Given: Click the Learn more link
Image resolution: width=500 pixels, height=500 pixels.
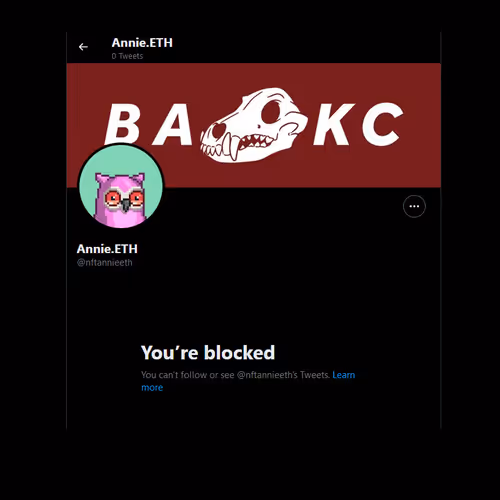Looking at the screenshot, I should click(x=248, y=381).
